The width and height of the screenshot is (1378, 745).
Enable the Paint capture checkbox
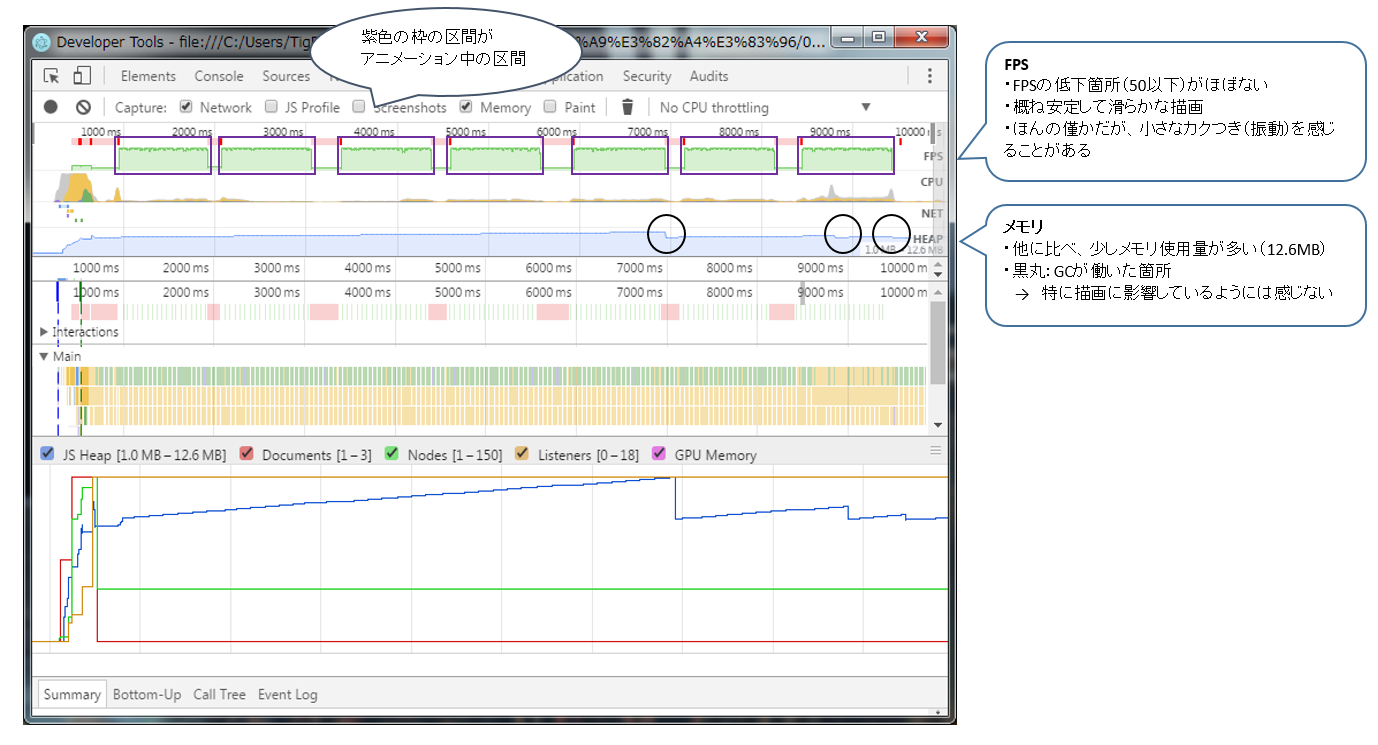click(x=550, y=107)
